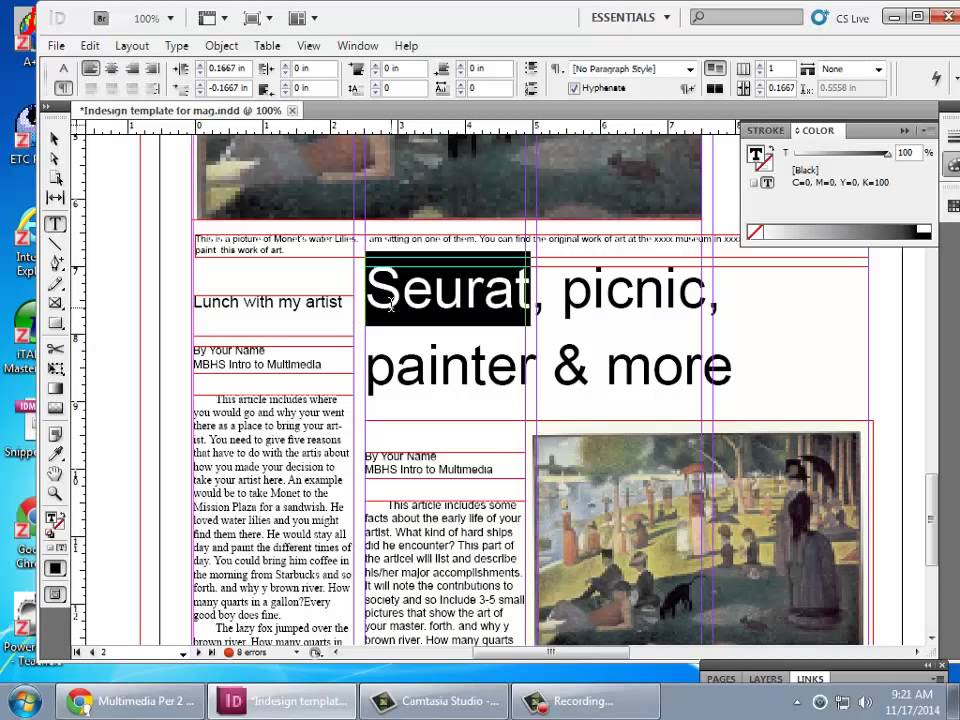Click the Align Right paragraph icon
The image size is (960, 720).
click(132, 69)
